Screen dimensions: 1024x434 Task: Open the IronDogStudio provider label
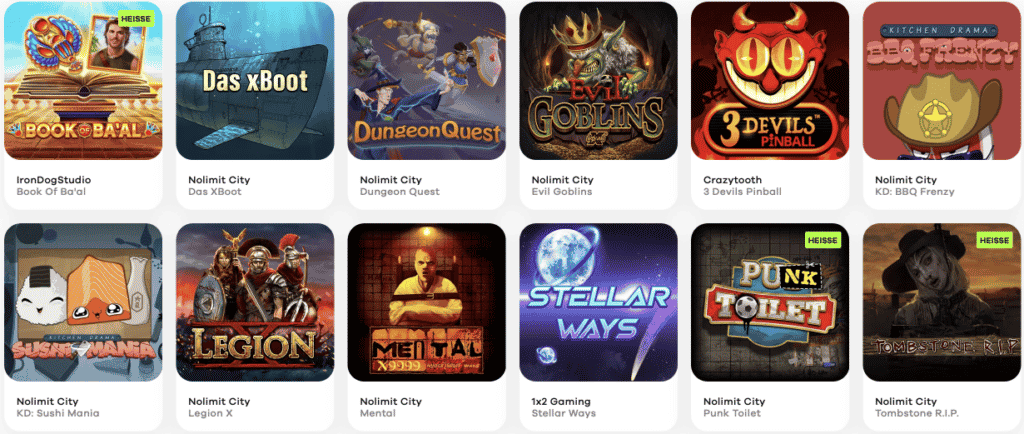tap(54, 180)
